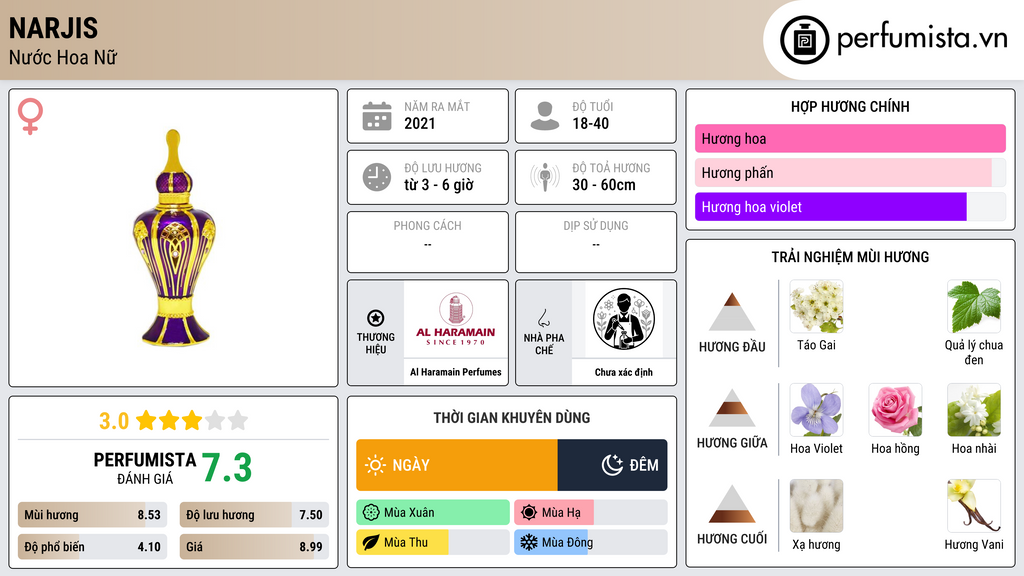
Task: Click the Độ phổ biến 4.10 rating bar
Action: [92, 547]
